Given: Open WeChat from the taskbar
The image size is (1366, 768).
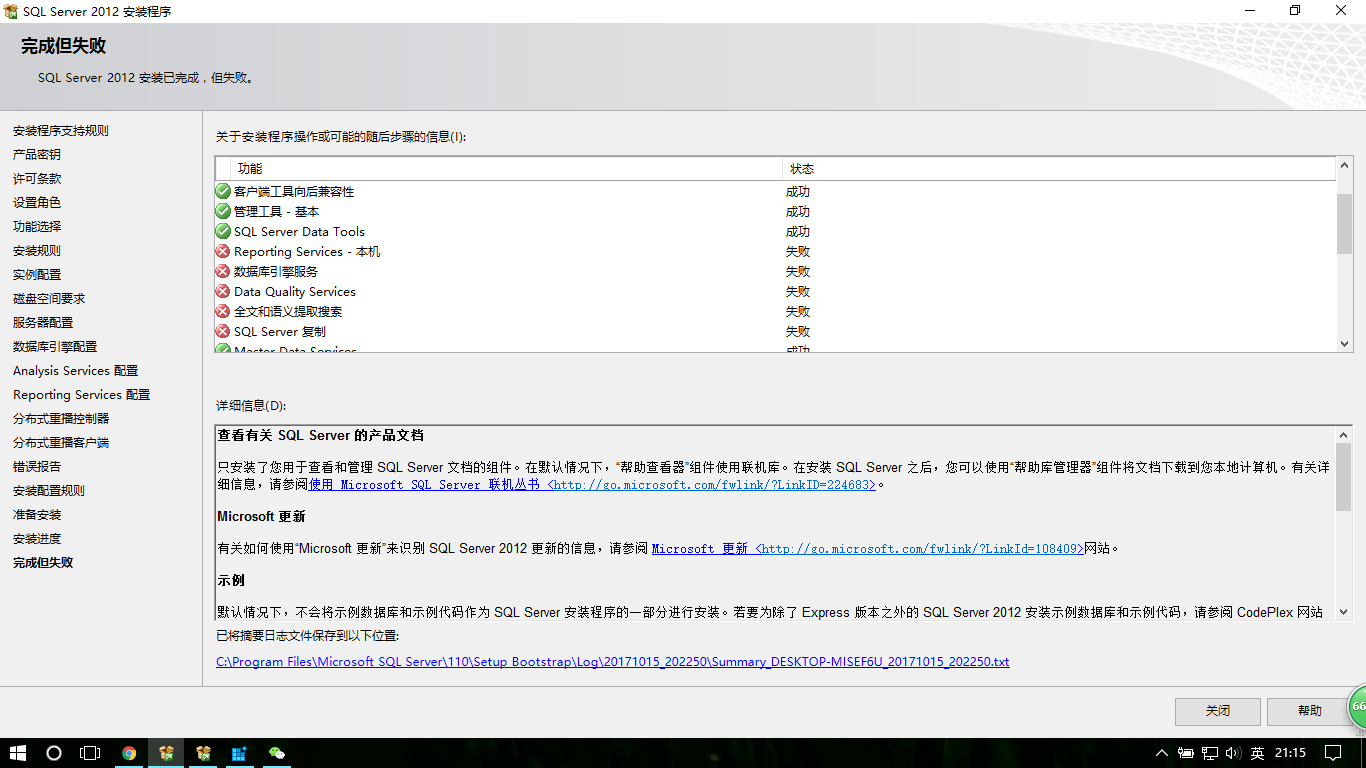Looking at the screenshot, I should pos(277,753).
